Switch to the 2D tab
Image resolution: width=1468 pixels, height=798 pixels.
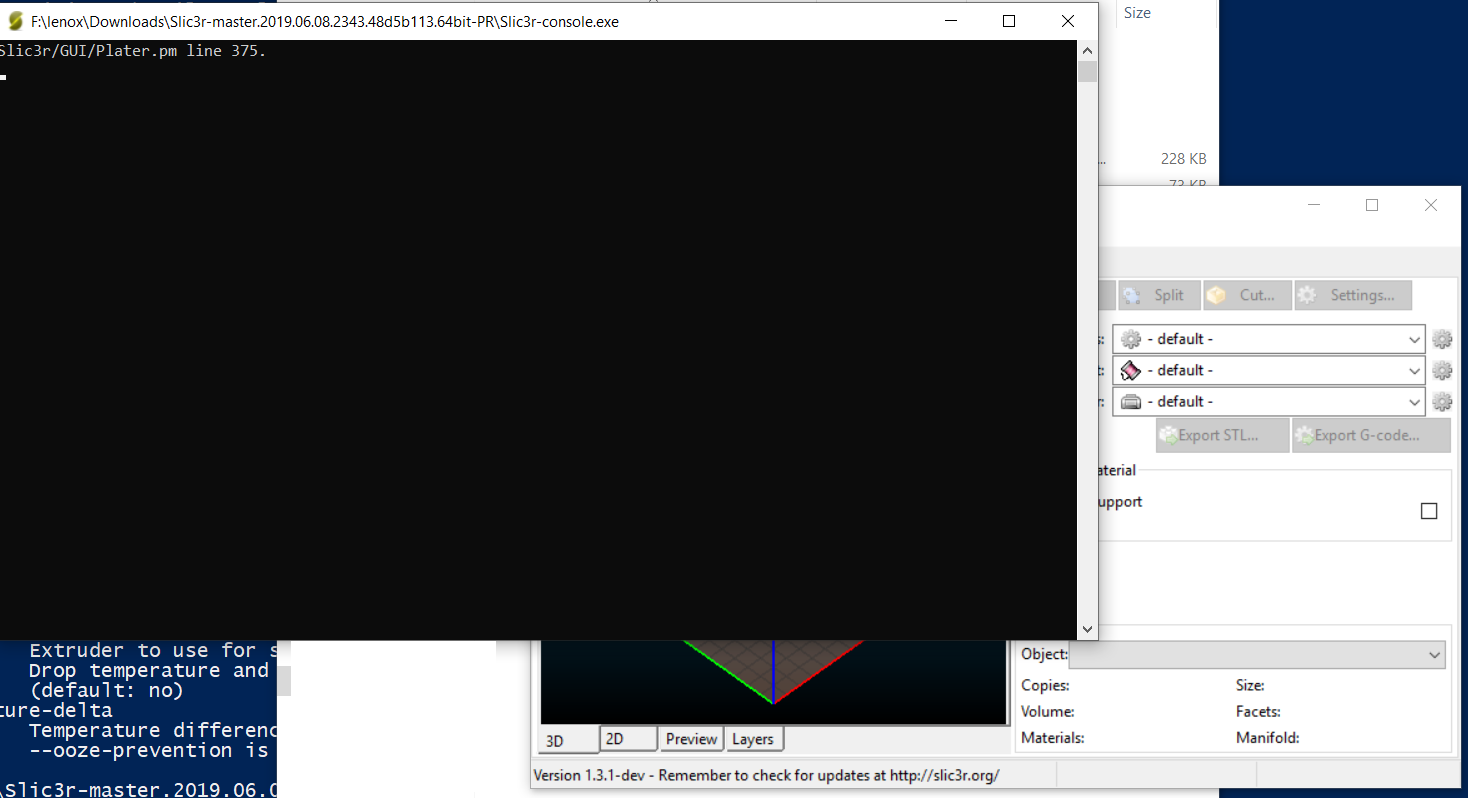(x=628, y=738)
